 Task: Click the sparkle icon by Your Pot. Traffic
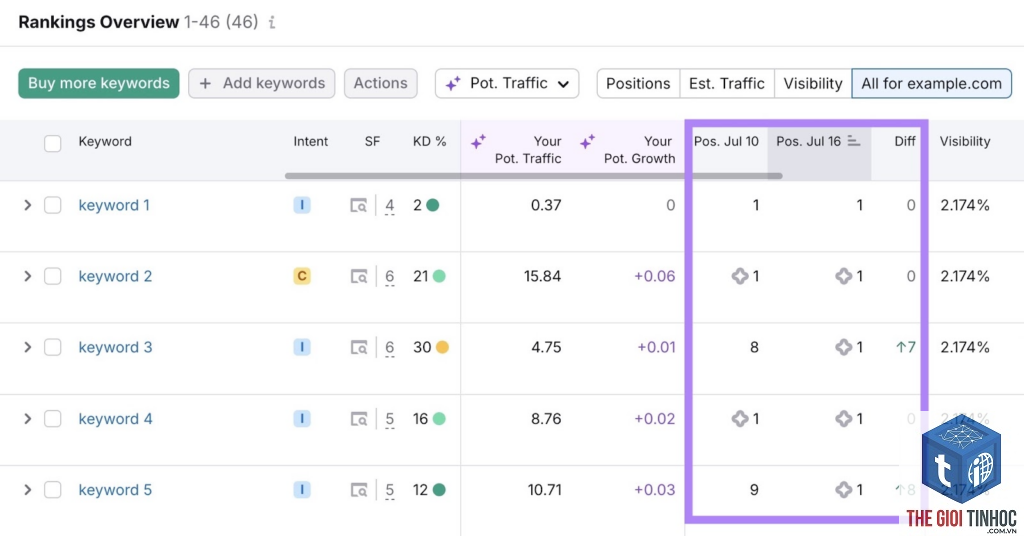tap(478, 141)
